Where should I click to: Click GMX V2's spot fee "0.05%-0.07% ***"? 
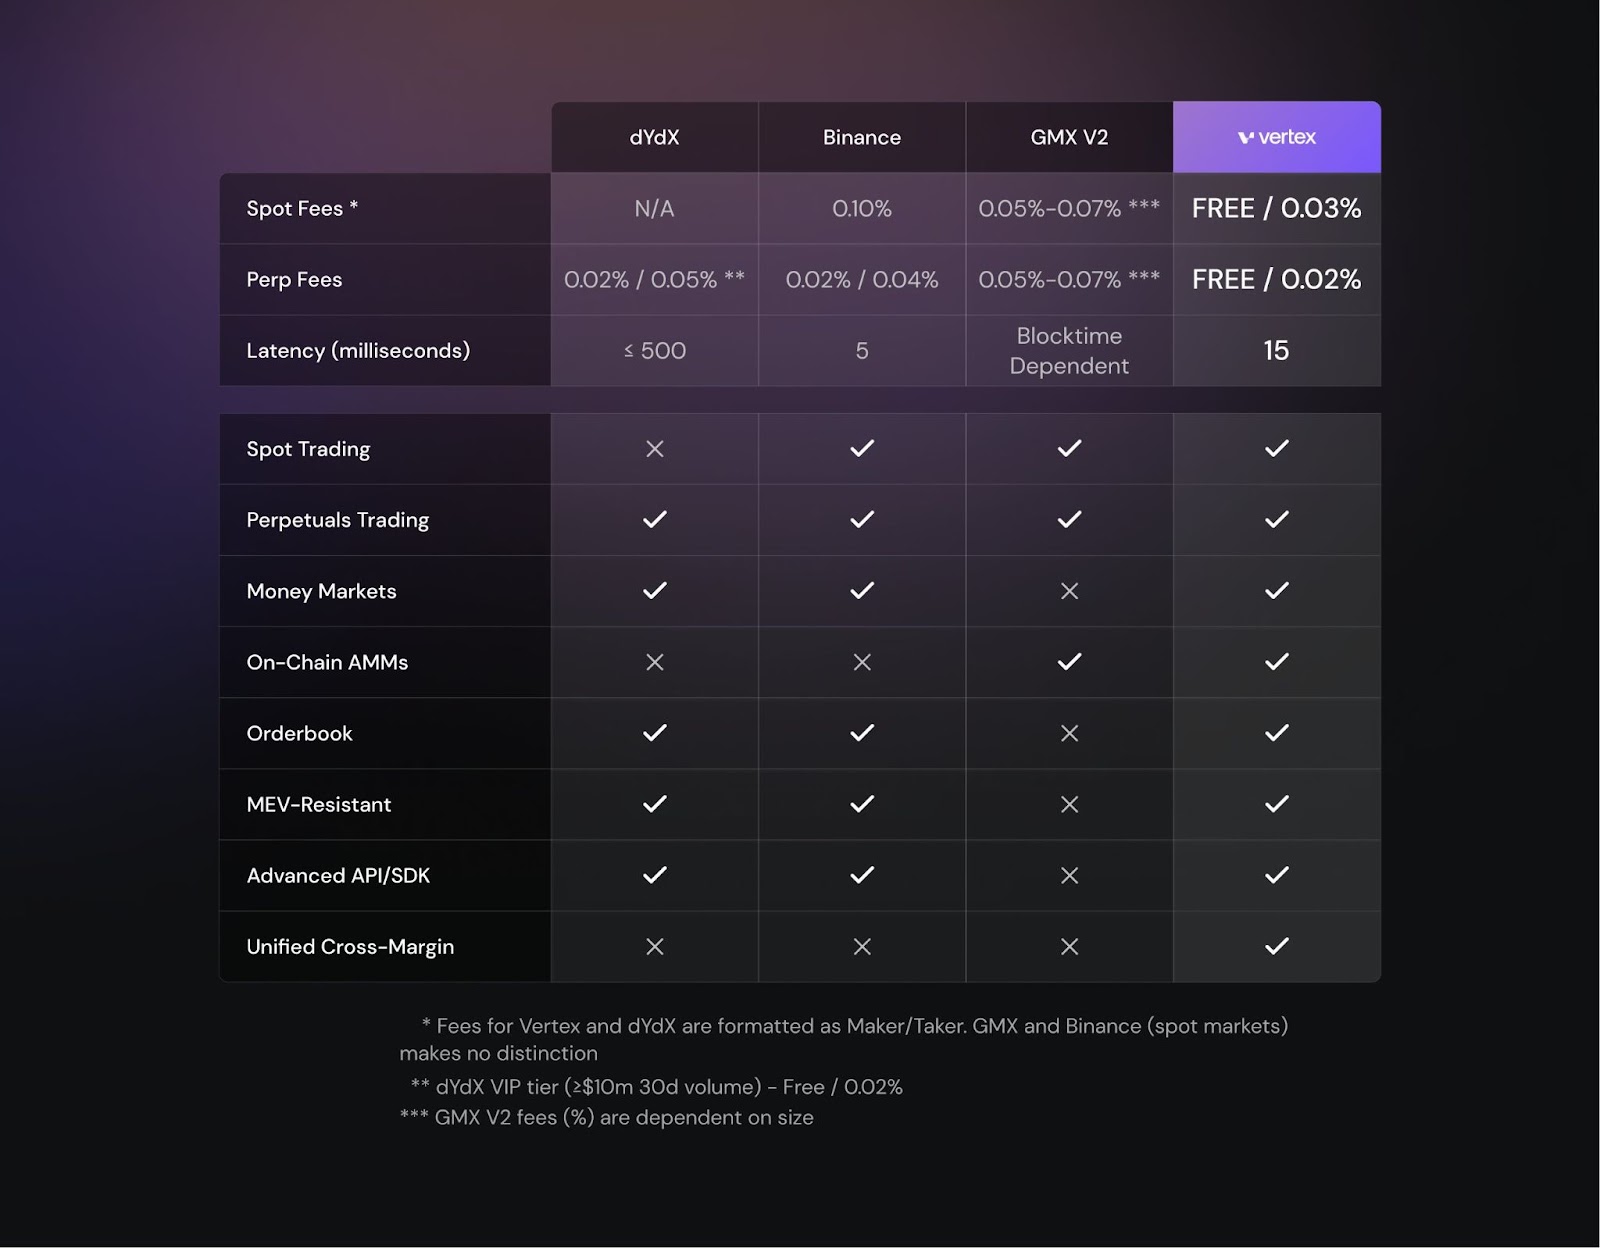1069,208
